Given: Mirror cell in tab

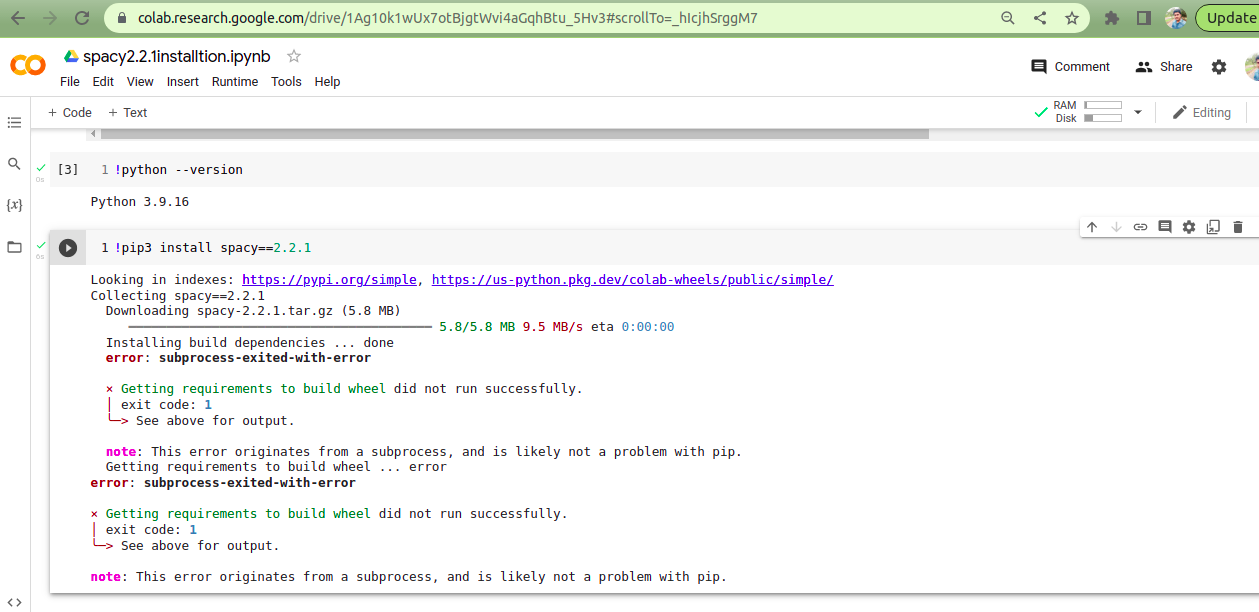Looking at the screenshot, I should click(1213, 227).
